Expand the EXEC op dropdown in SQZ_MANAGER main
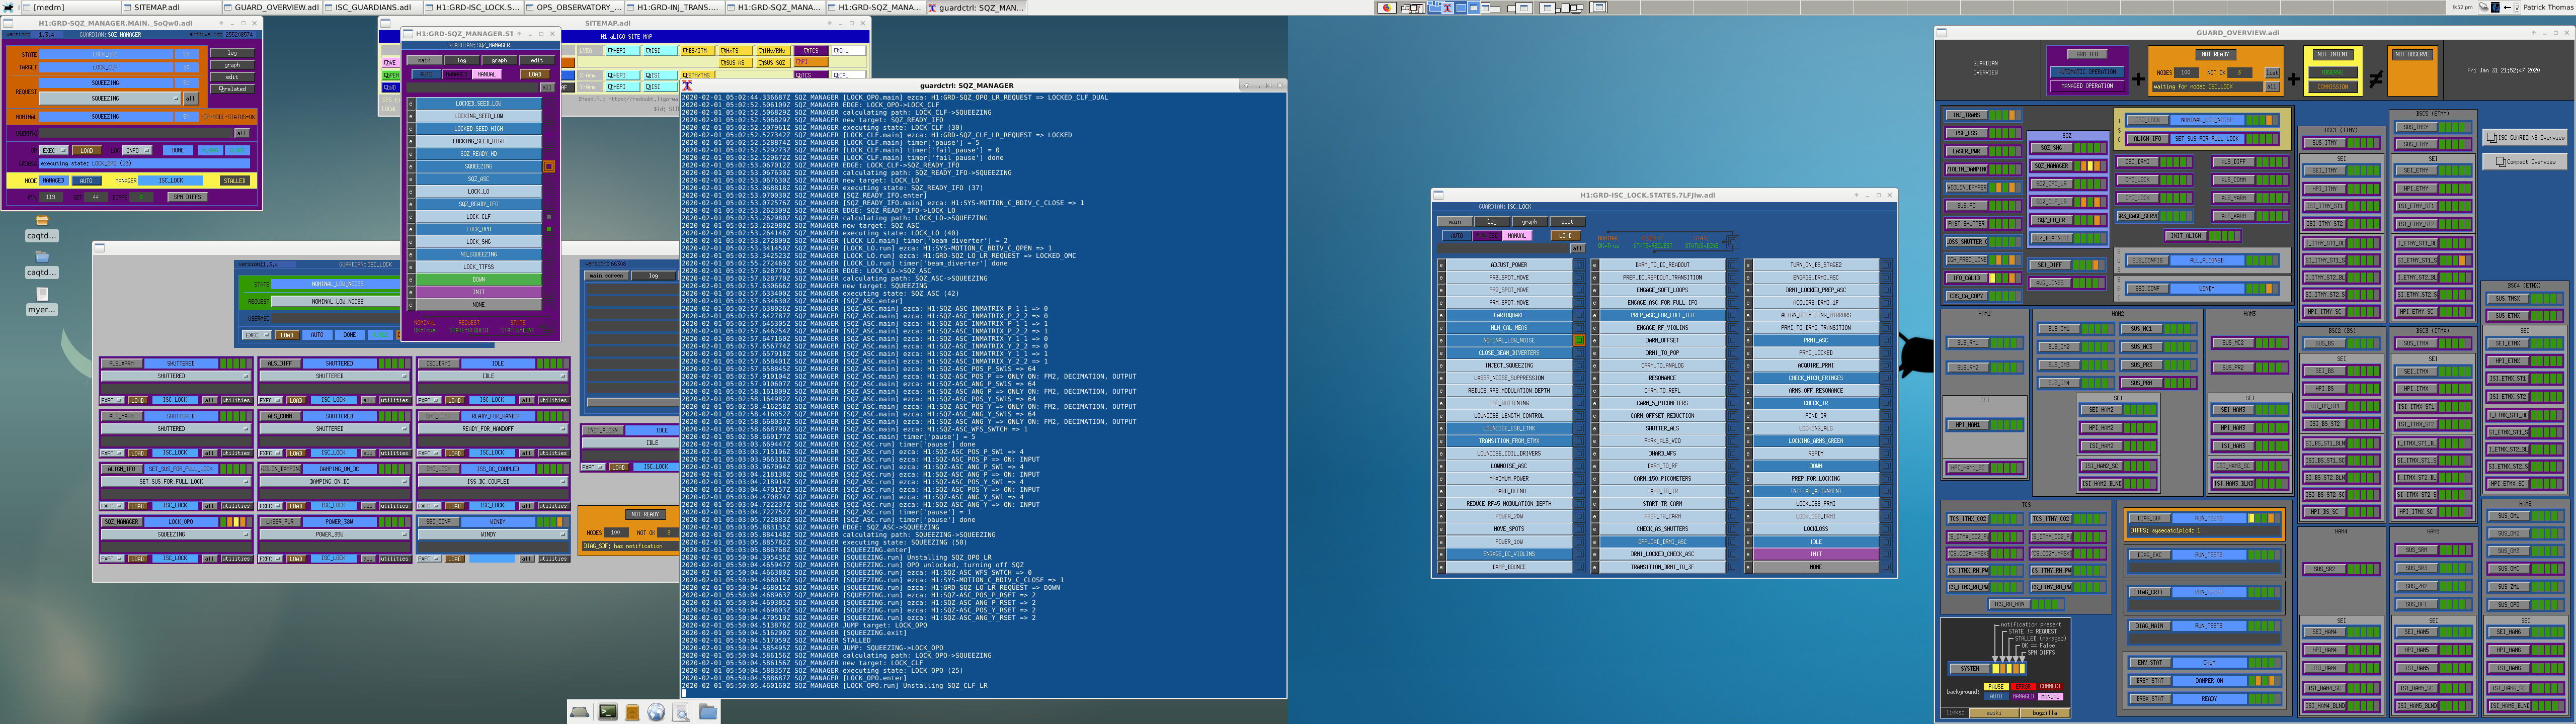This screenshot has height=724, width=2576. click(x=53, y=151)
